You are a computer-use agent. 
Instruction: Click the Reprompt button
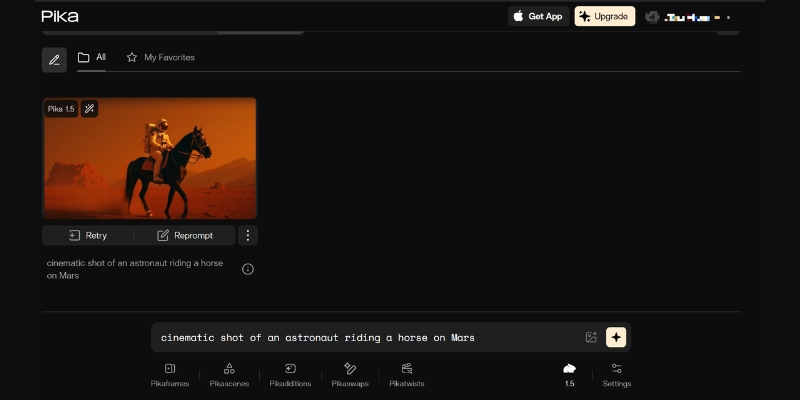(x=185, y=235)
